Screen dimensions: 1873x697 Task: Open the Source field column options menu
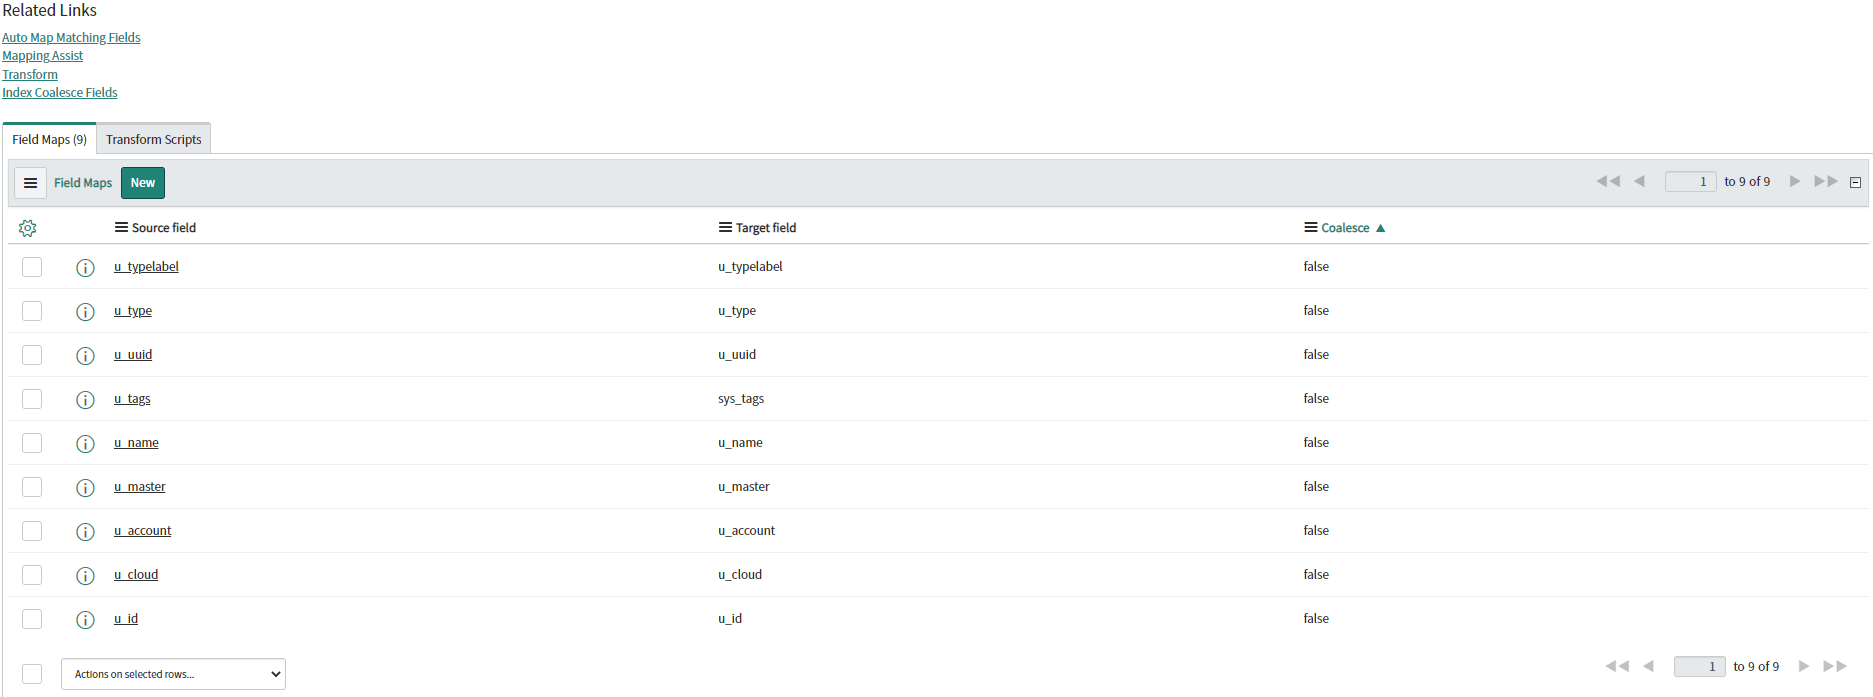[x=121, y=228]
